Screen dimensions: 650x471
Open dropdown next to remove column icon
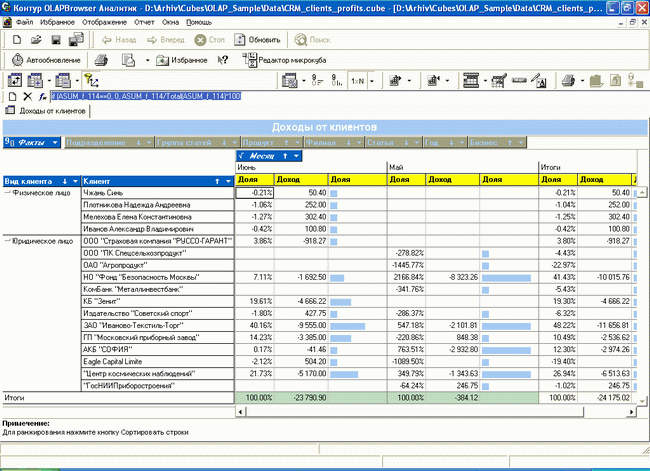(x=77, y=81)
